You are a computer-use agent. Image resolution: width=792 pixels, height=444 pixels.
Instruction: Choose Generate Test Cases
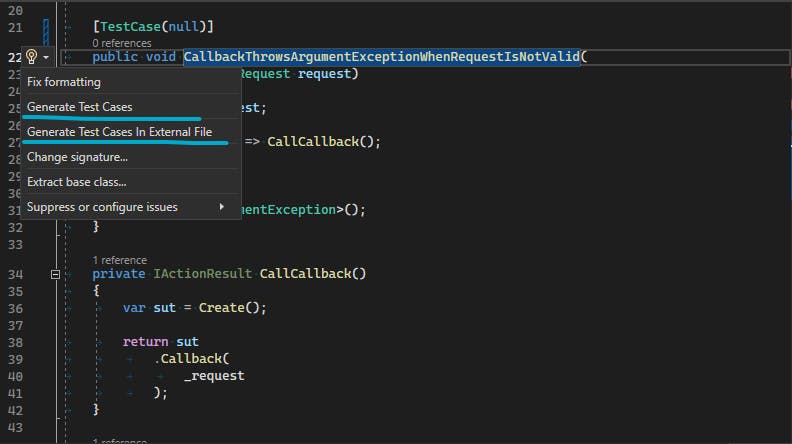80,107
